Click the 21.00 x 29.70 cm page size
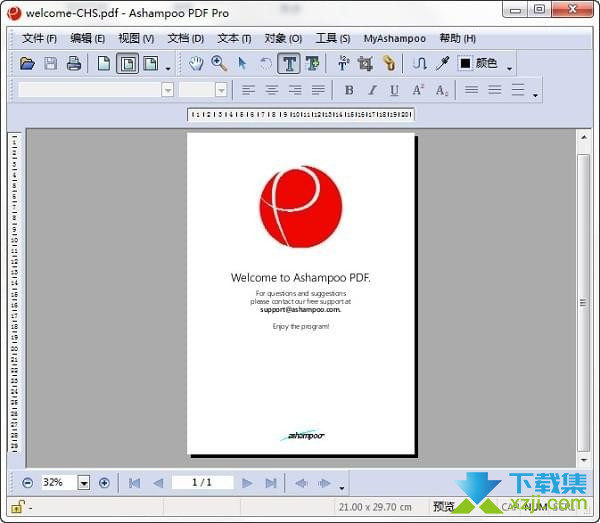The height and width of the screenshot is (523, 600). click(x=375, y=507)
